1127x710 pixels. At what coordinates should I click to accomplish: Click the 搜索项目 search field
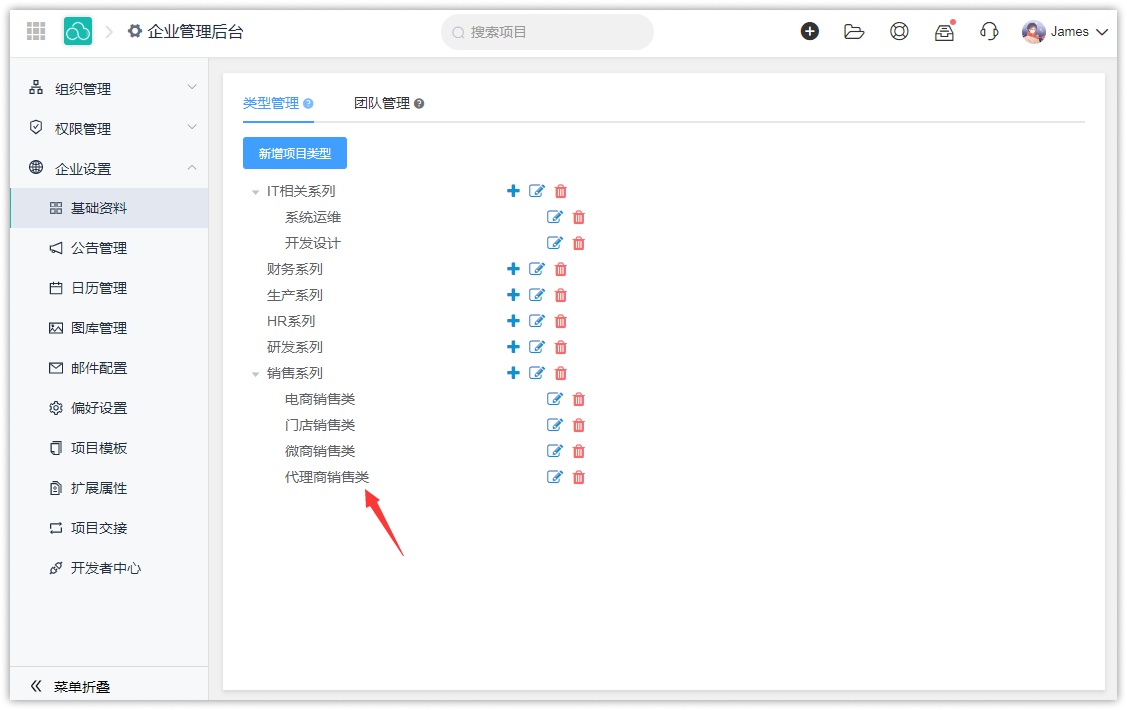(x=547, y=32)
